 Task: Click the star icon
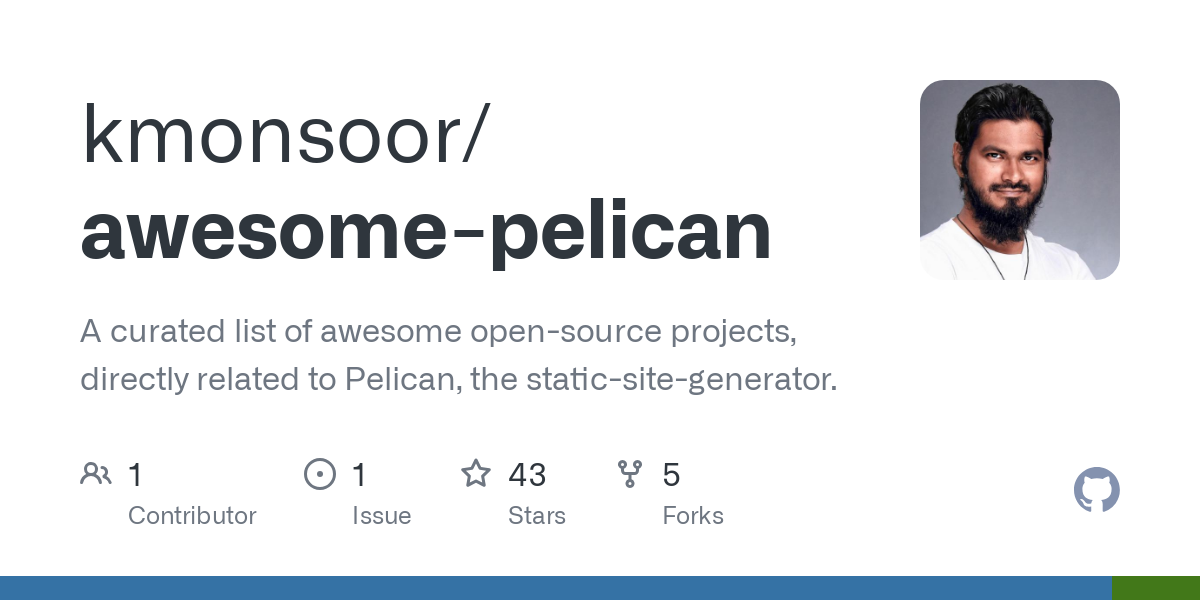tap(476, 473)
